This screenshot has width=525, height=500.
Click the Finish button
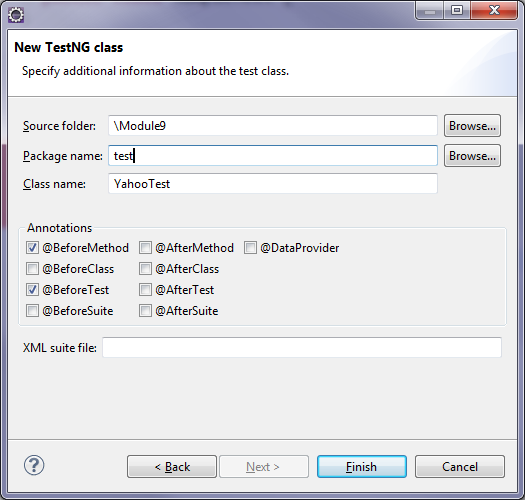click(362, 467)
